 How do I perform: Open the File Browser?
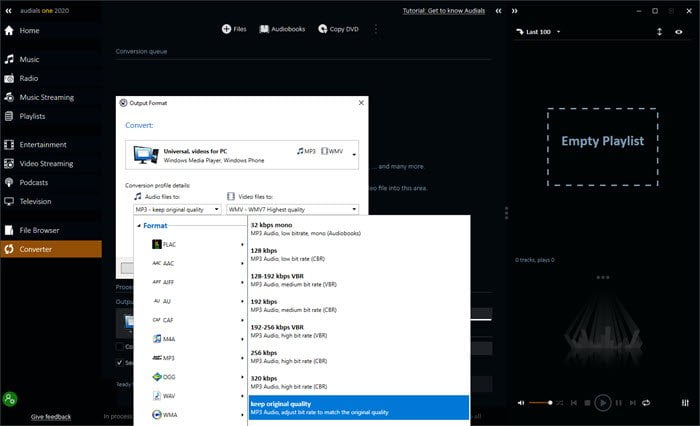pyautogui.click(x=51, y=230)
